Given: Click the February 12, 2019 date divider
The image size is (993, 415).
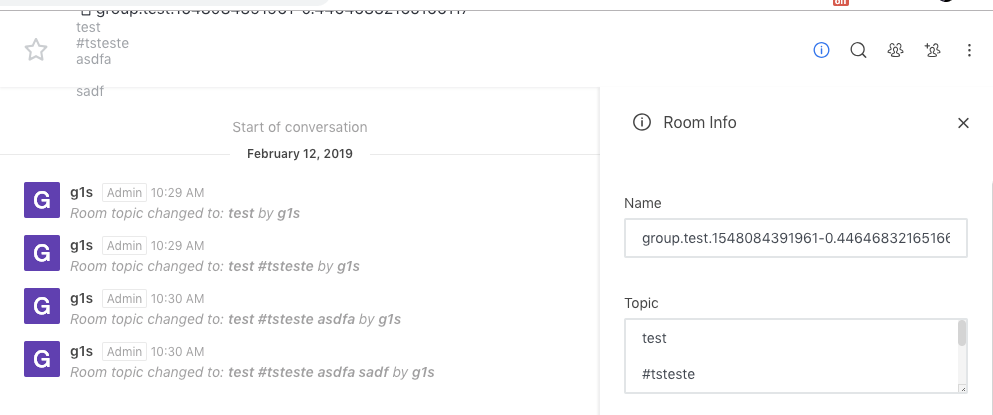Looking at the screenshot, I should tap(299, 154).
